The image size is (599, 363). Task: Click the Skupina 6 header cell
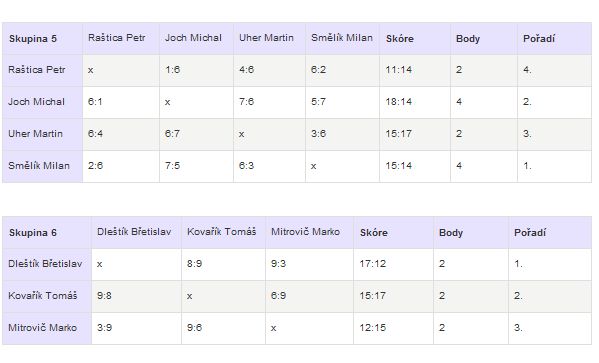pos(47,233)
